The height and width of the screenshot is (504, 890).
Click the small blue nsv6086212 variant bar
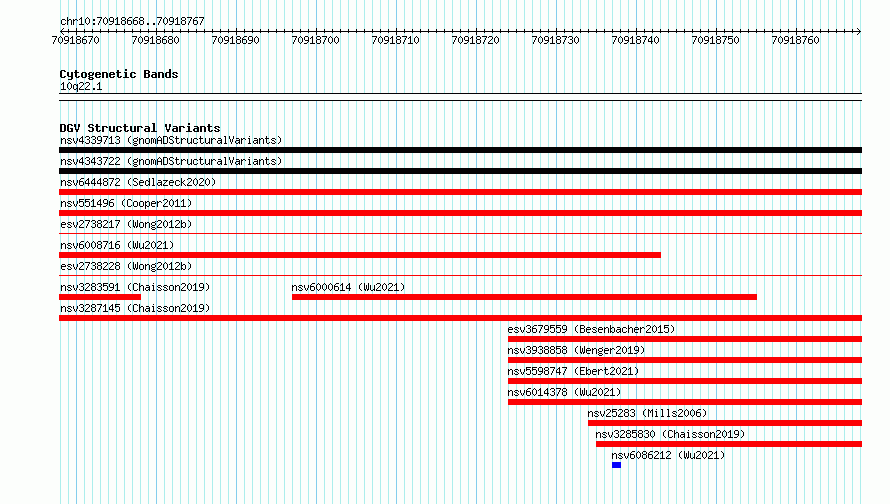coord(616,465)
